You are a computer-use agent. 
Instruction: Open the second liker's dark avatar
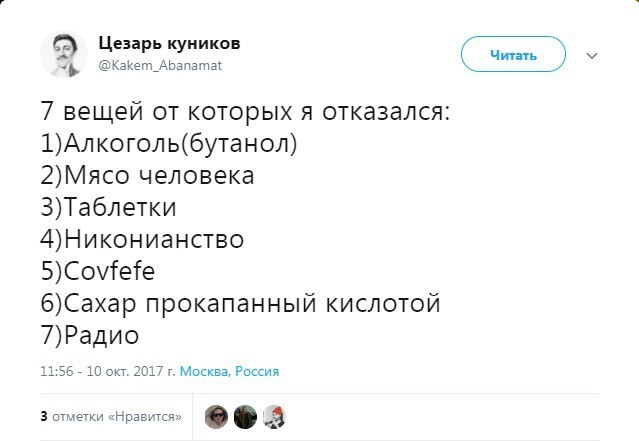[x=245, y=416]
